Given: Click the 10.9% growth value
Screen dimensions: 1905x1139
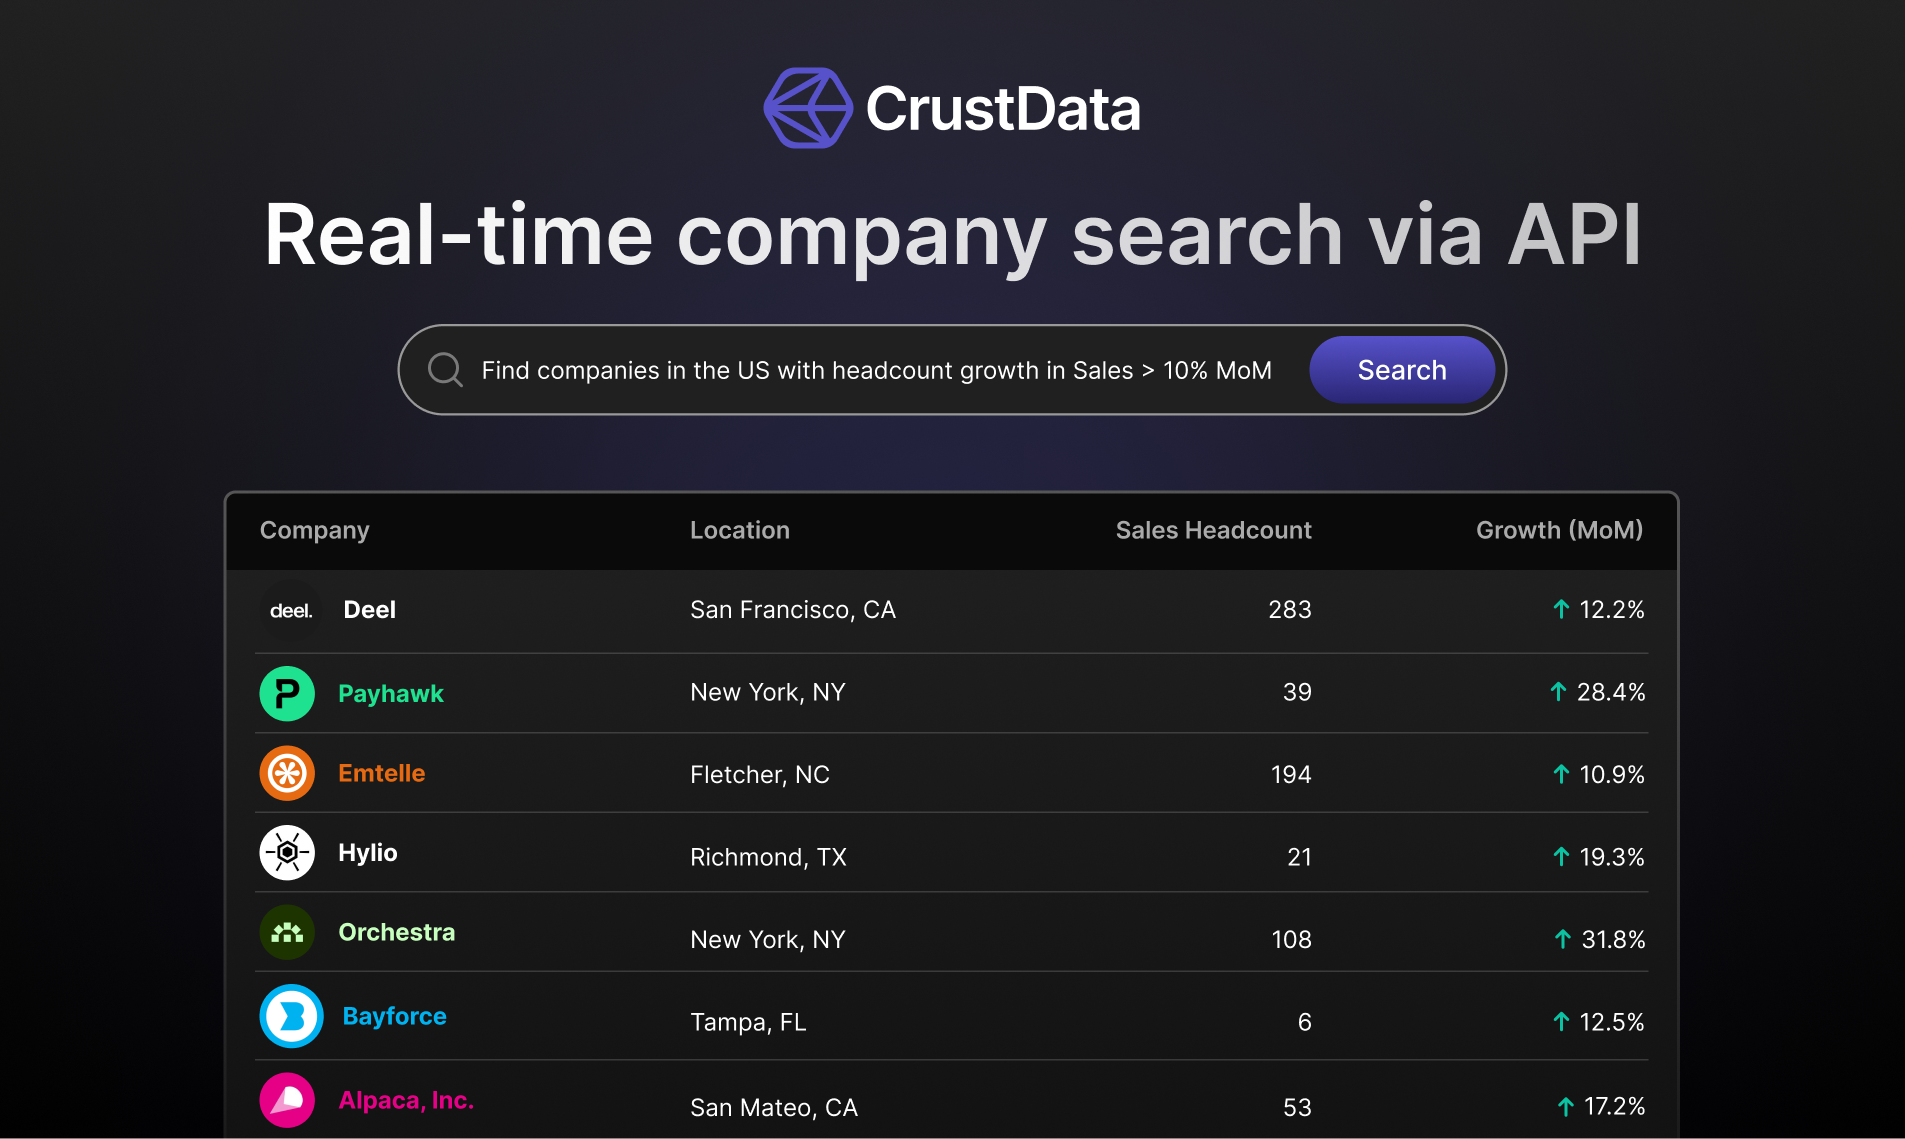Looking at the screenshot, I should [x=1612, y=775].
